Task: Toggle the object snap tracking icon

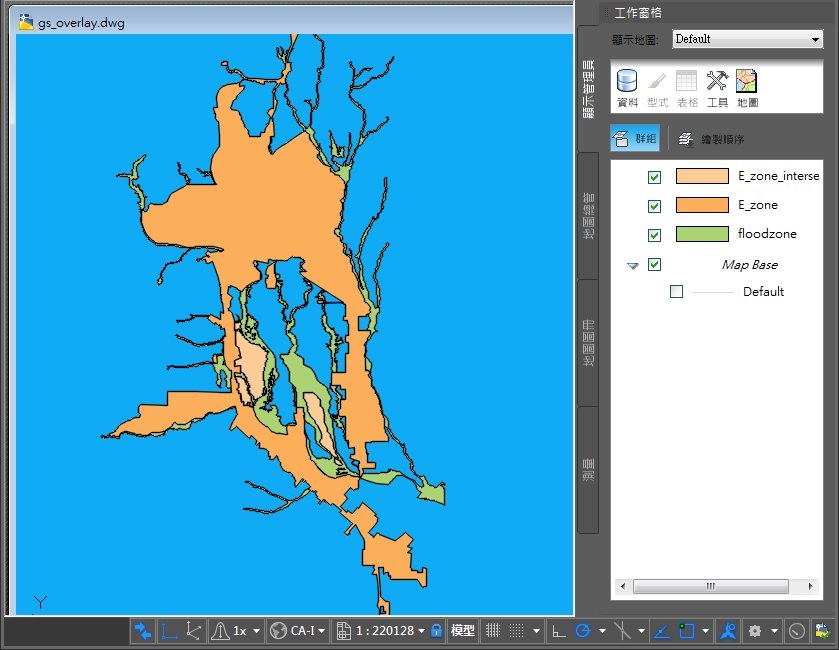Action: [662, 631]
